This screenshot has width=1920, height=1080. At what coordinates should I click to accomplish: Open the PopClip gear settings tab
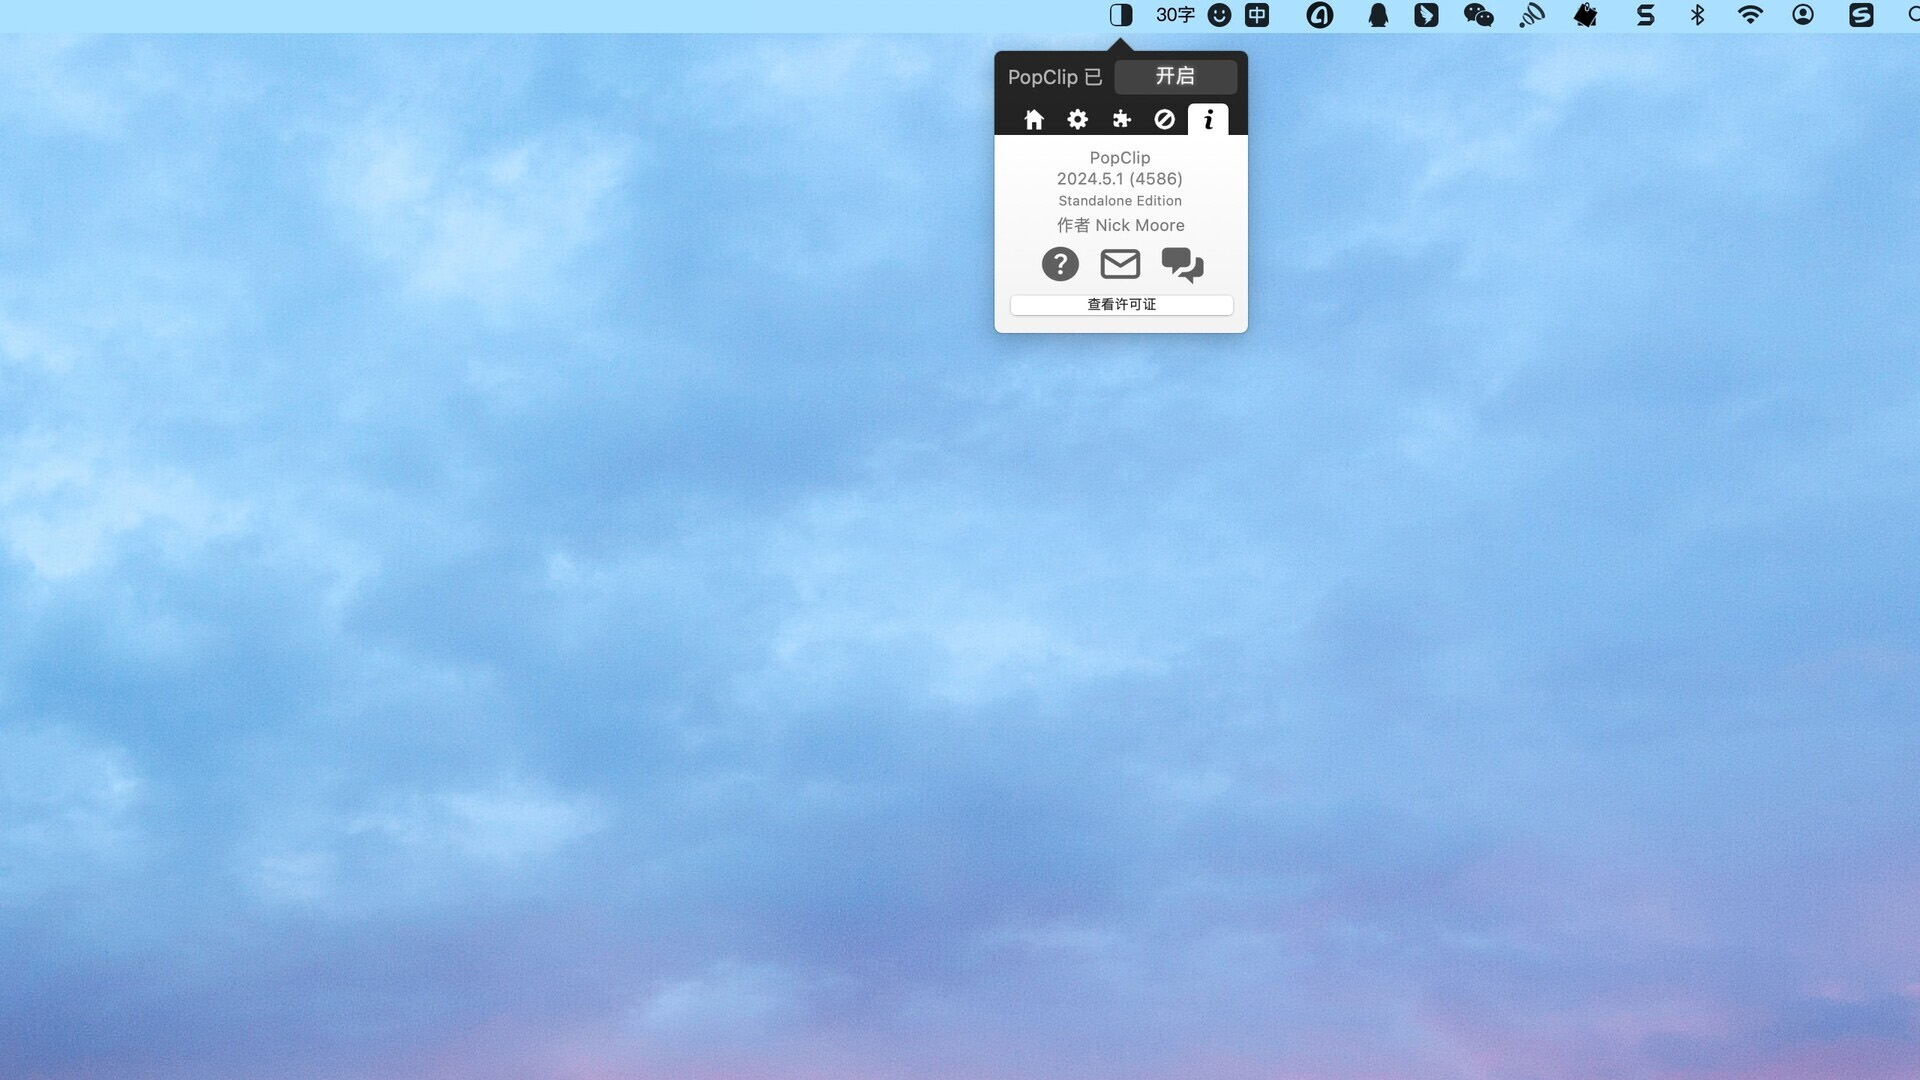[1077, 120]
